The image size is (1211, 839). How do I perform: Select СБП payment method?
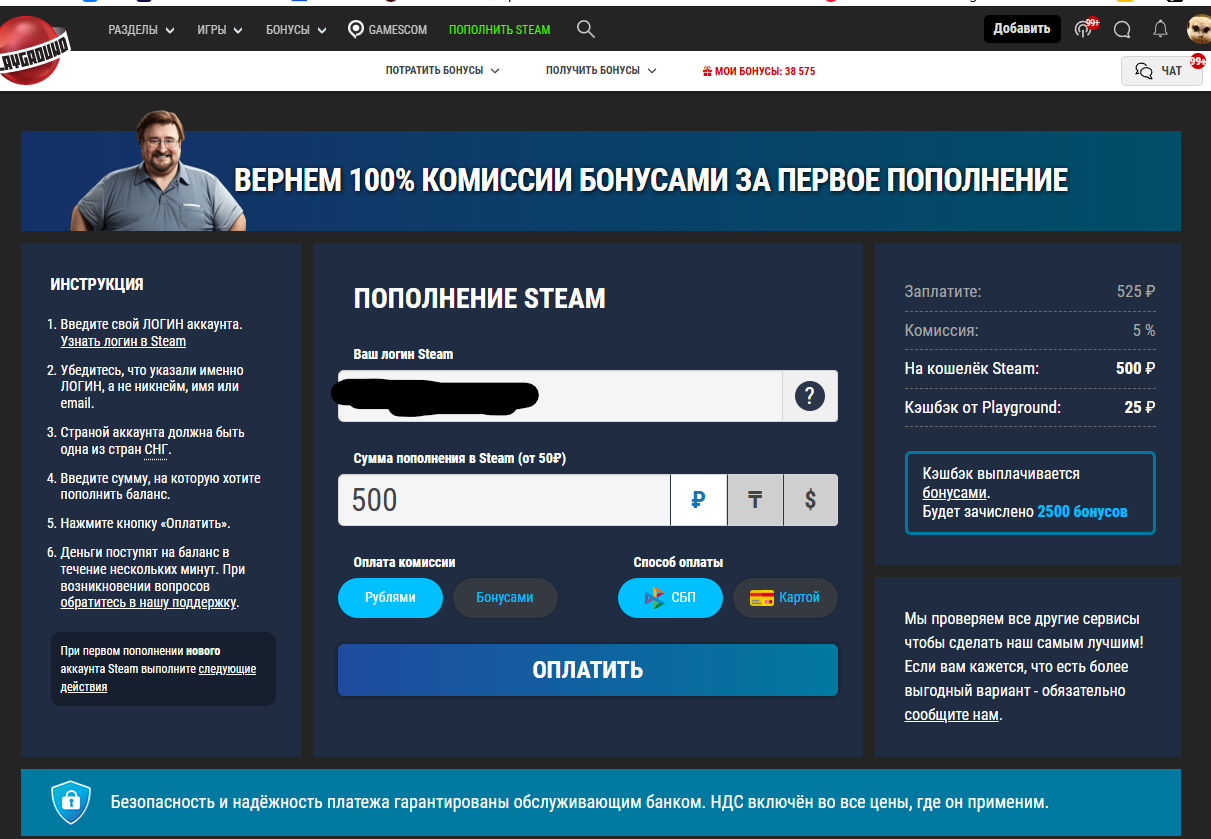670,598
